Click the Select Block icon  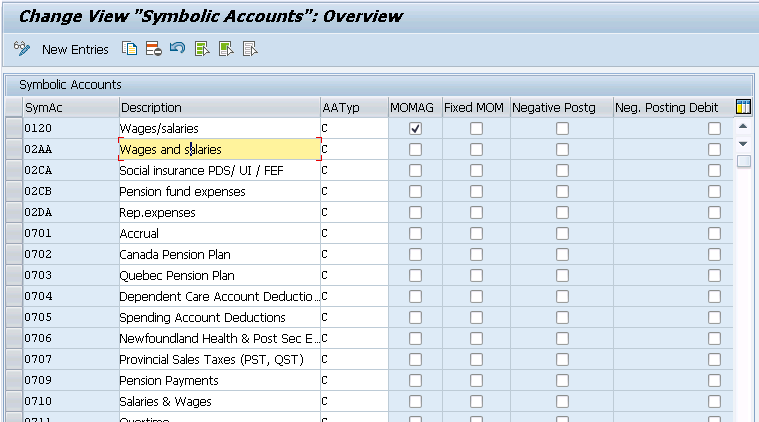coord(226,49)
